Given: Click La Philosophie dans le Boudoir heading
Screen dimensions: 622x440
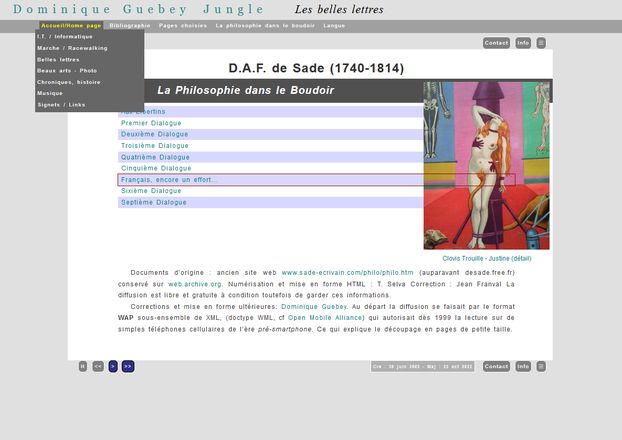Looking at the screenshot, I should pyautogui.click(x=246, y=90).
